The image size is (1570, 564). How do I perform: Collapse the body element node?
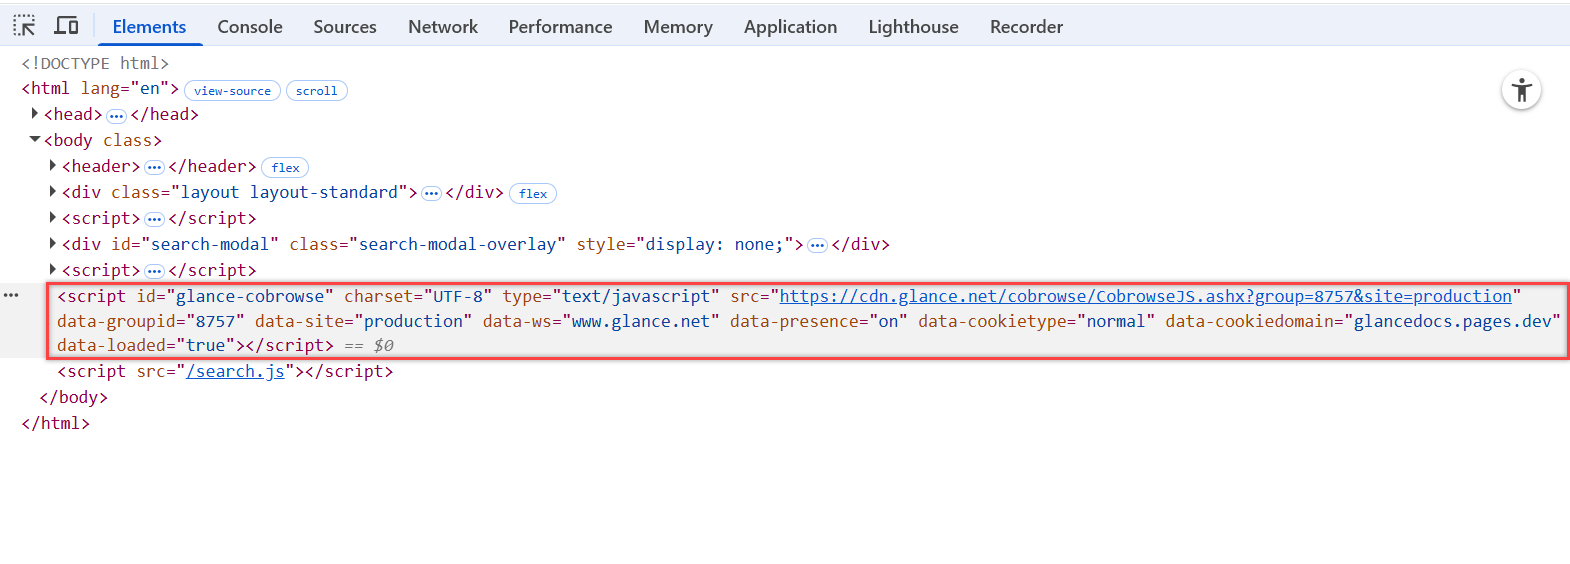coord(35,140)
